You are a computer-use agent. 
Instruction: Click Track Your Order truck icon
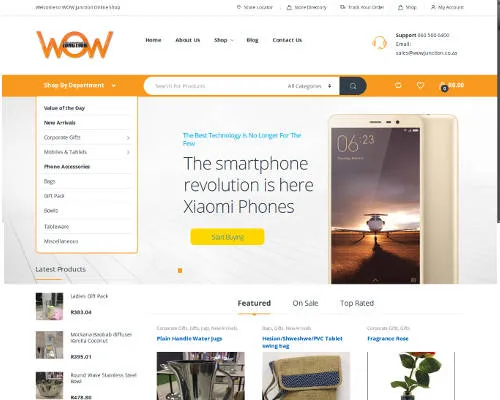coord(342,7)
